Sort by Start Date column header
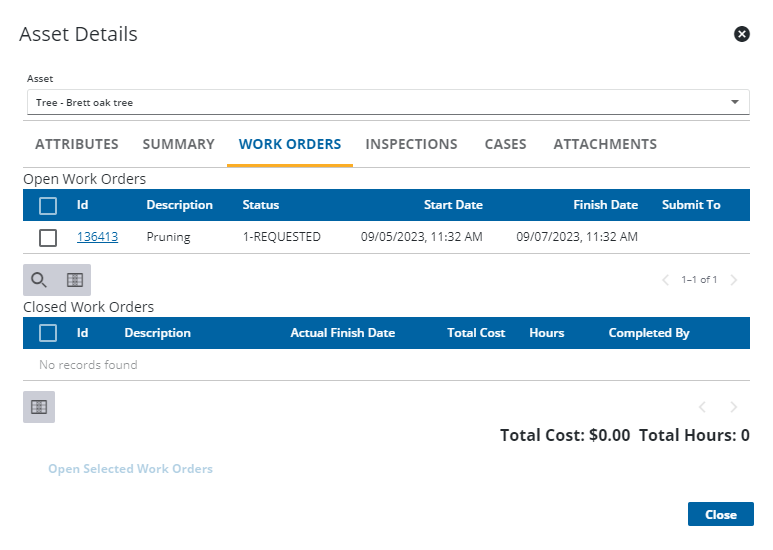 (453, 205)
